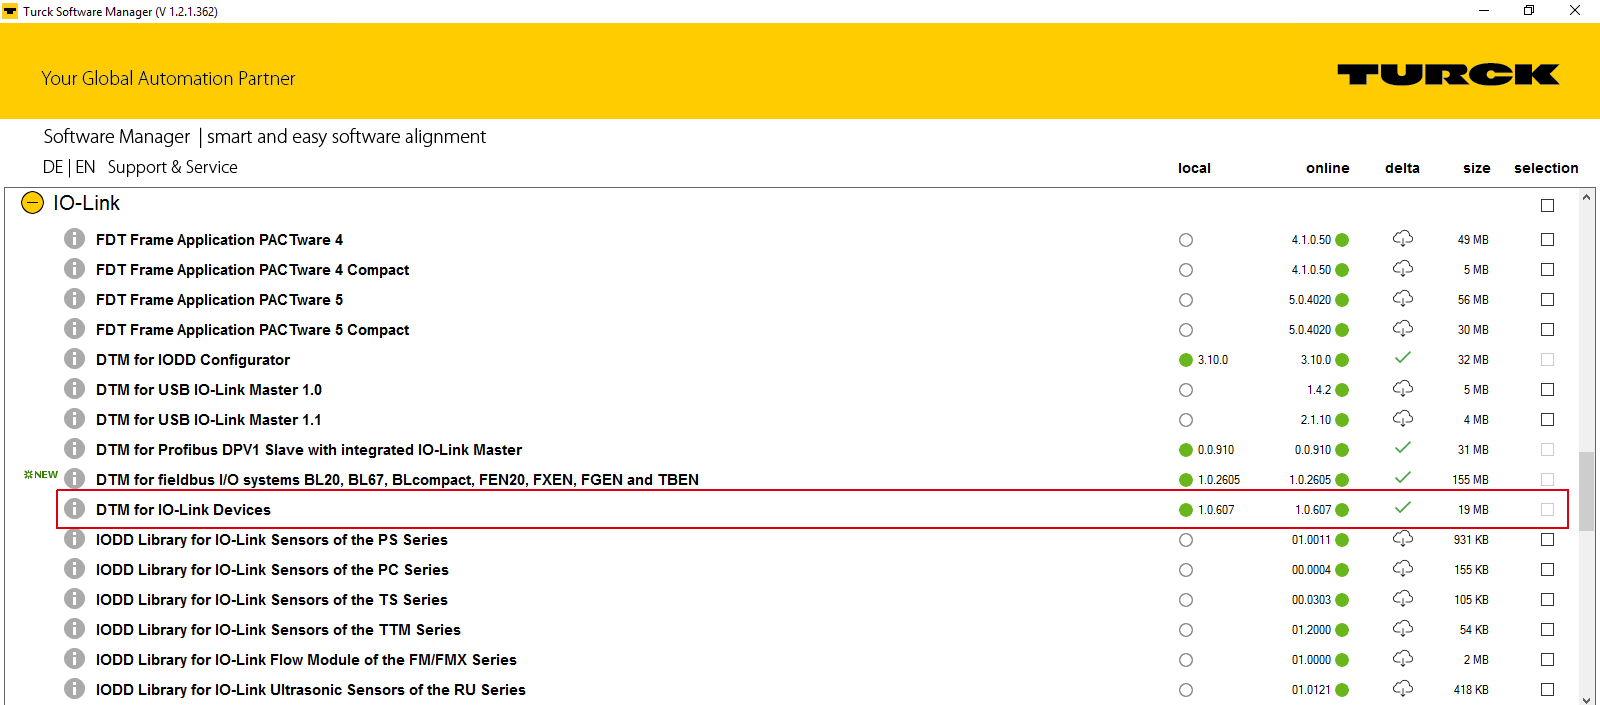Show info for DTM for IODD Configurator
Image resolution: width=1600 pixels, height=705 pixels.
point(74,359)
